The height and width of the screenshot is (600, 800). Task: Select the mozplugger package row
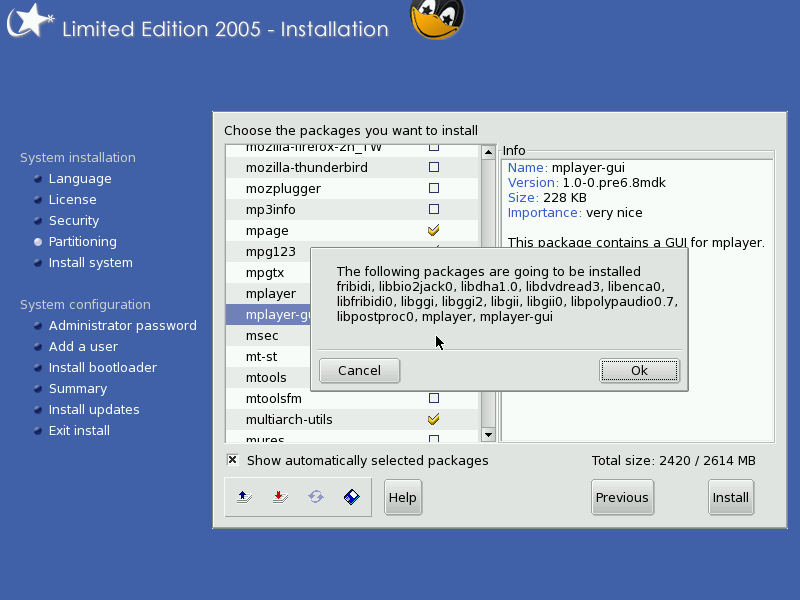pos(352,188)
